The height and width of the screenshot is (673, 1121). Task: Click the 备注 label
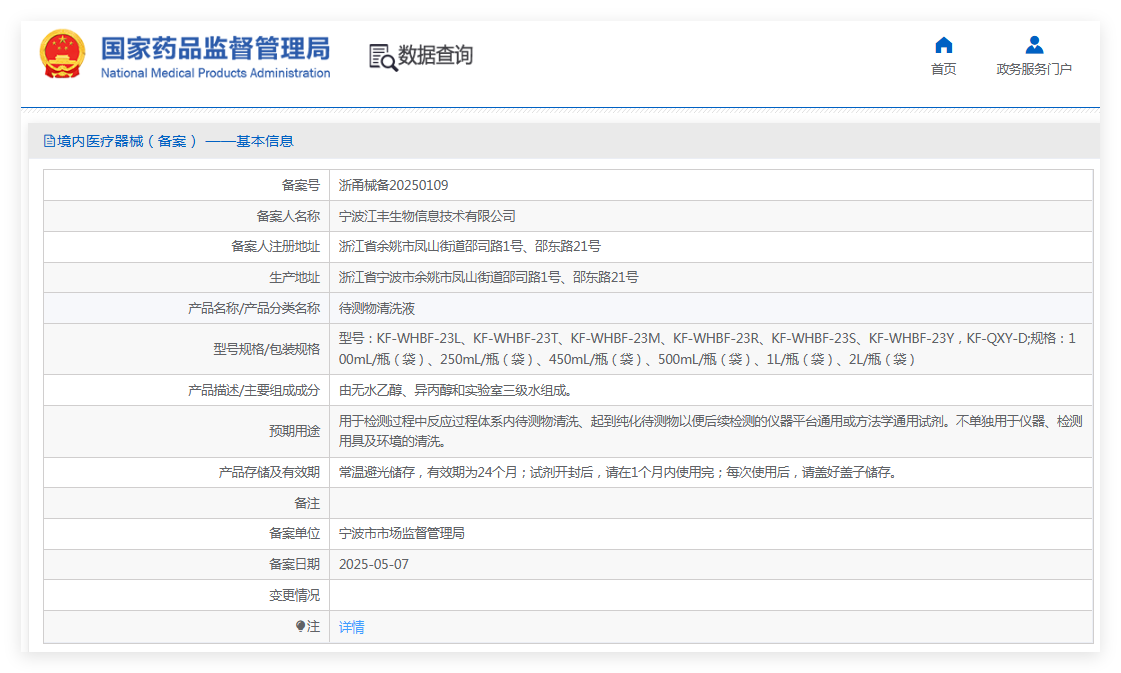pyautogui.click(x=307, y=503)
